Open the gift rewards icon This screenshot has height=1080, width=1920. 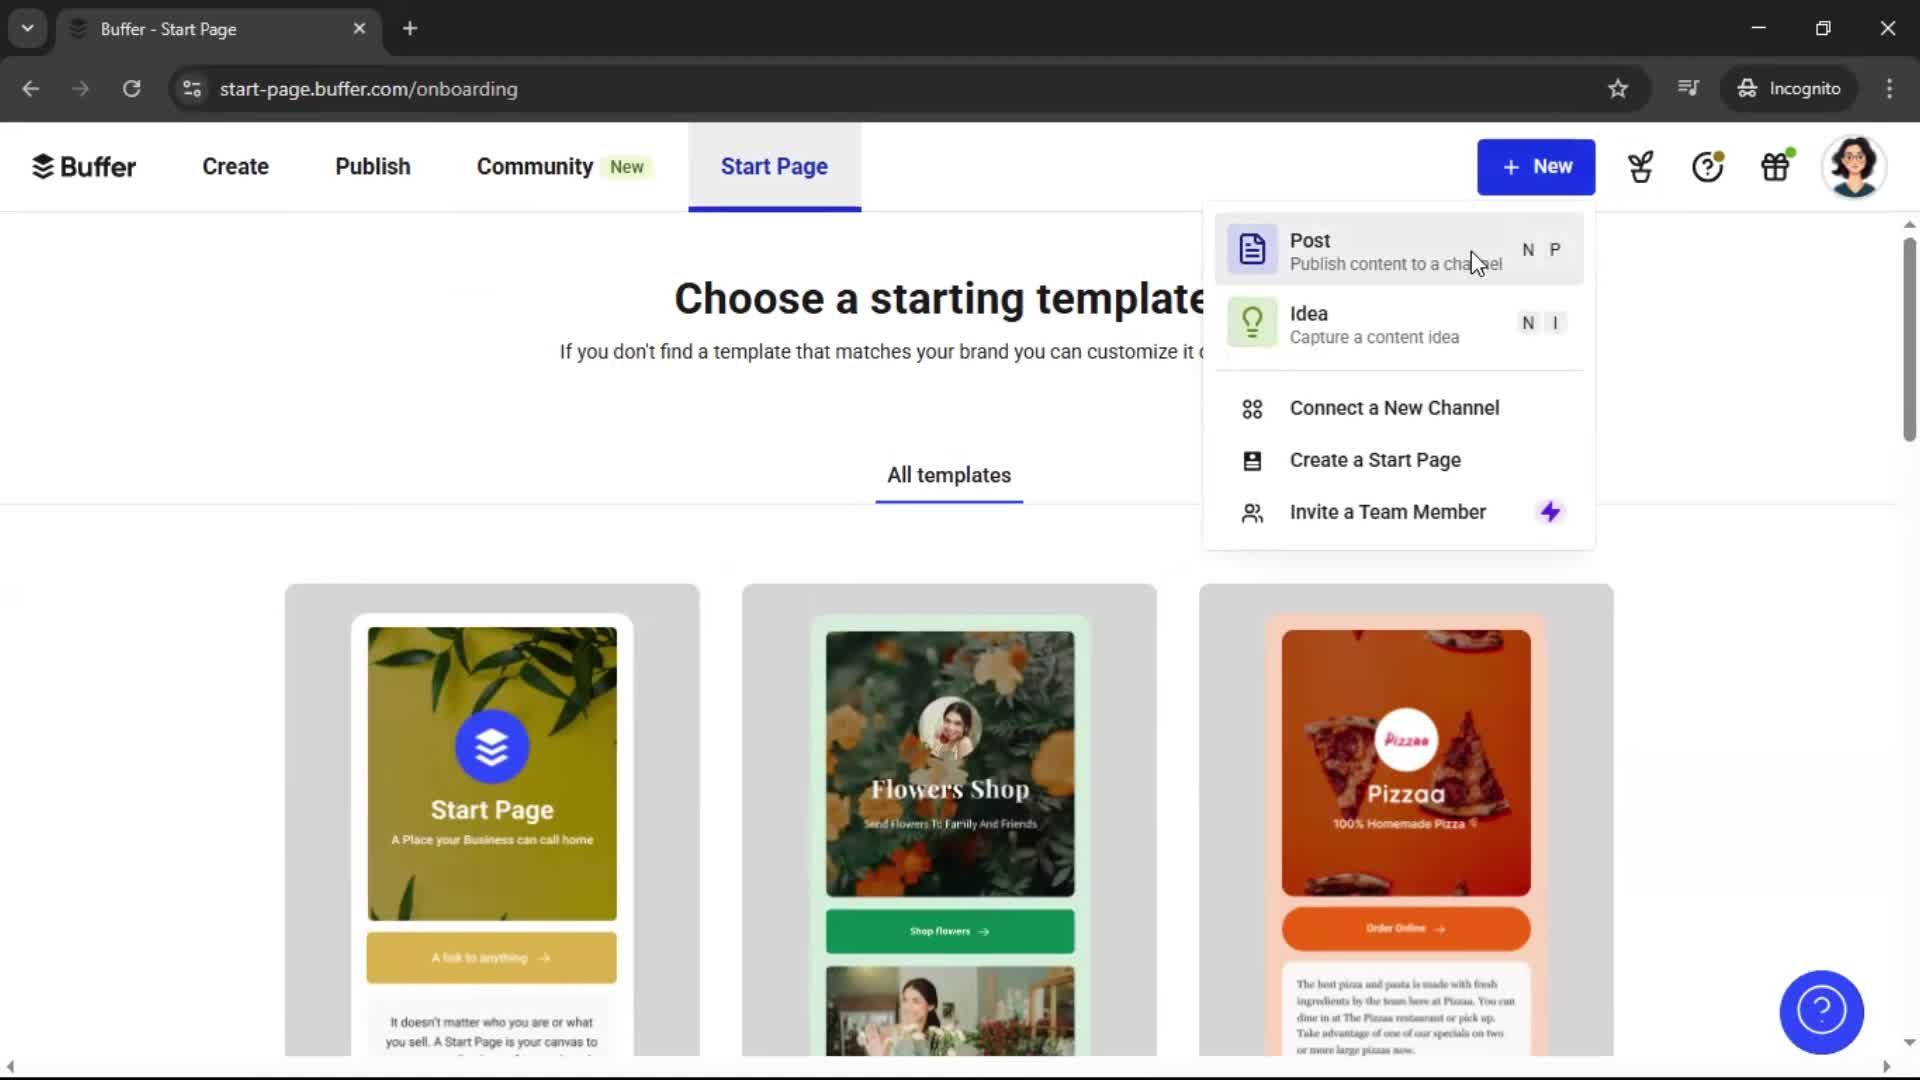1775,166
